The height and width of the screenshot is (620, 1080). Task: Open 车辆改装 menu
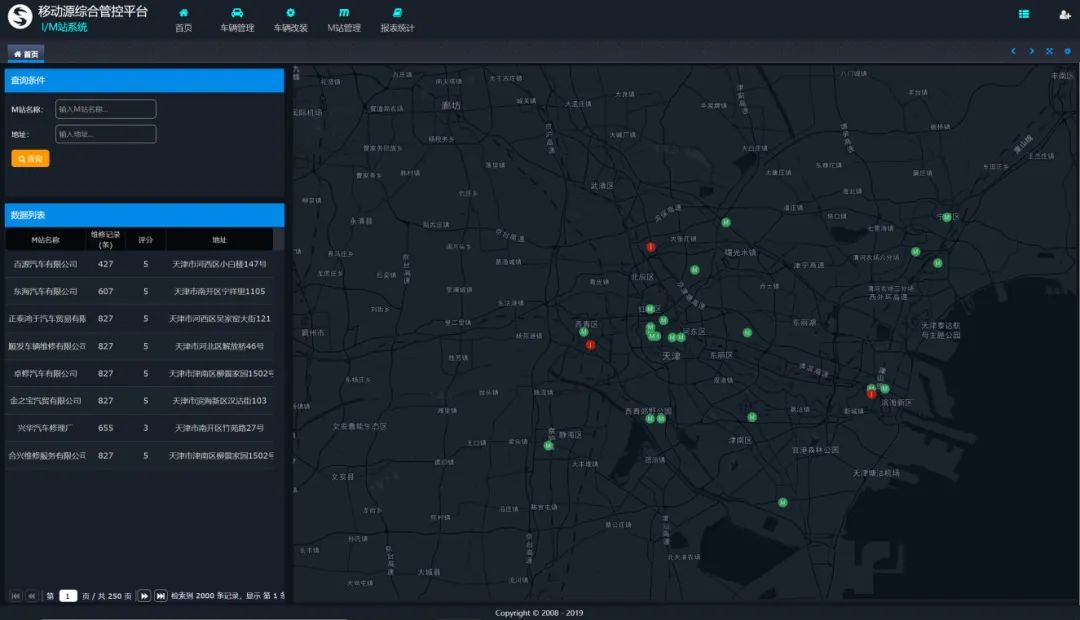click(290, 20)
